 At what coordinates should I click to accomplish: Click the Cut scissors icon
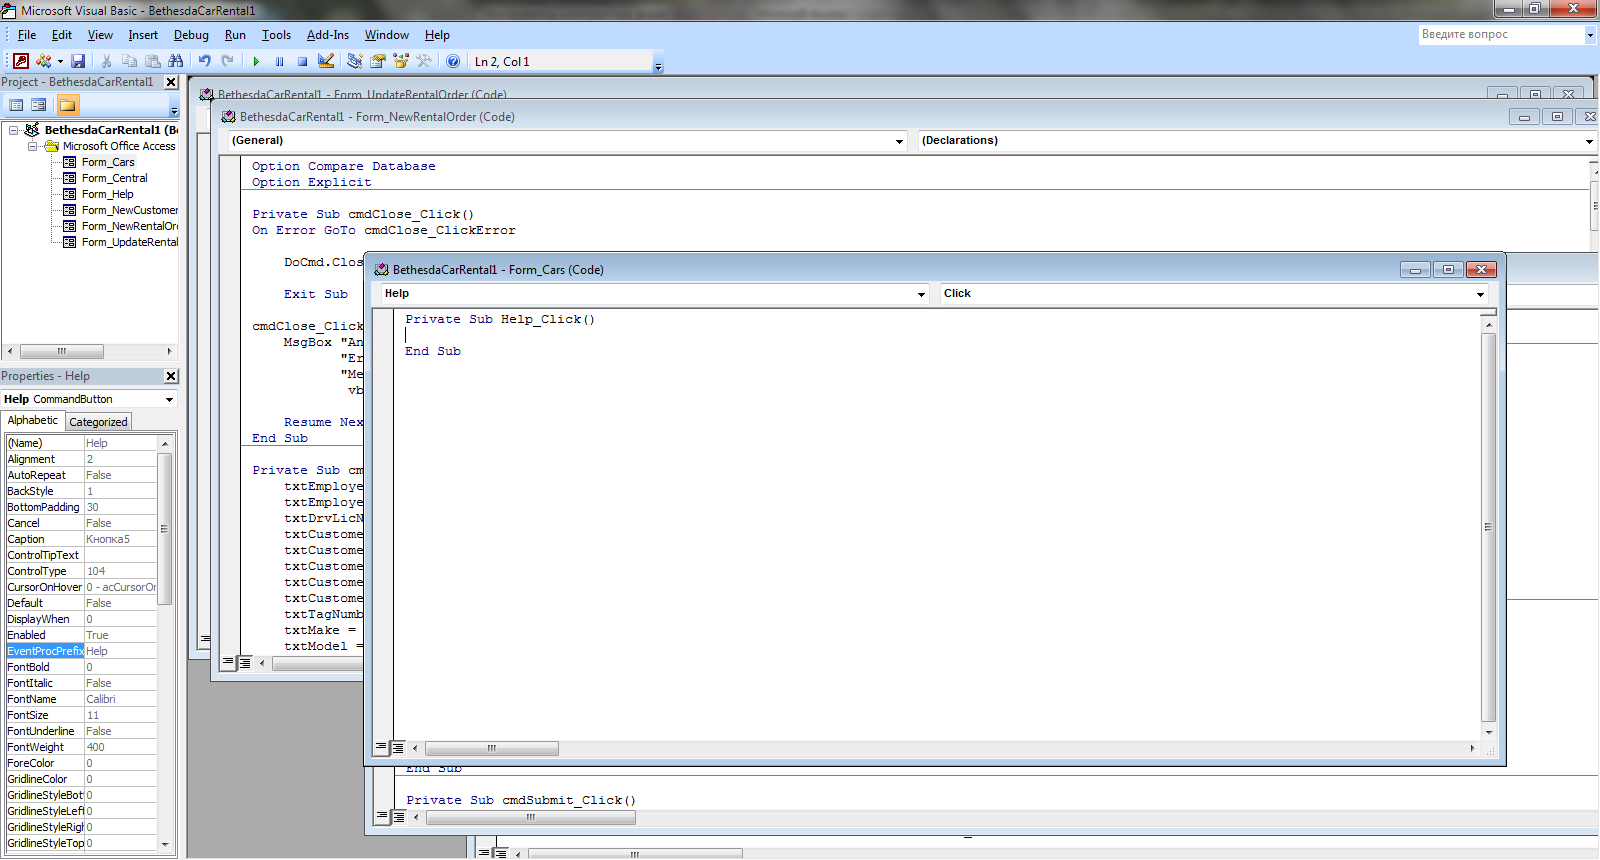pyautogui.click(x=106, y=61)
